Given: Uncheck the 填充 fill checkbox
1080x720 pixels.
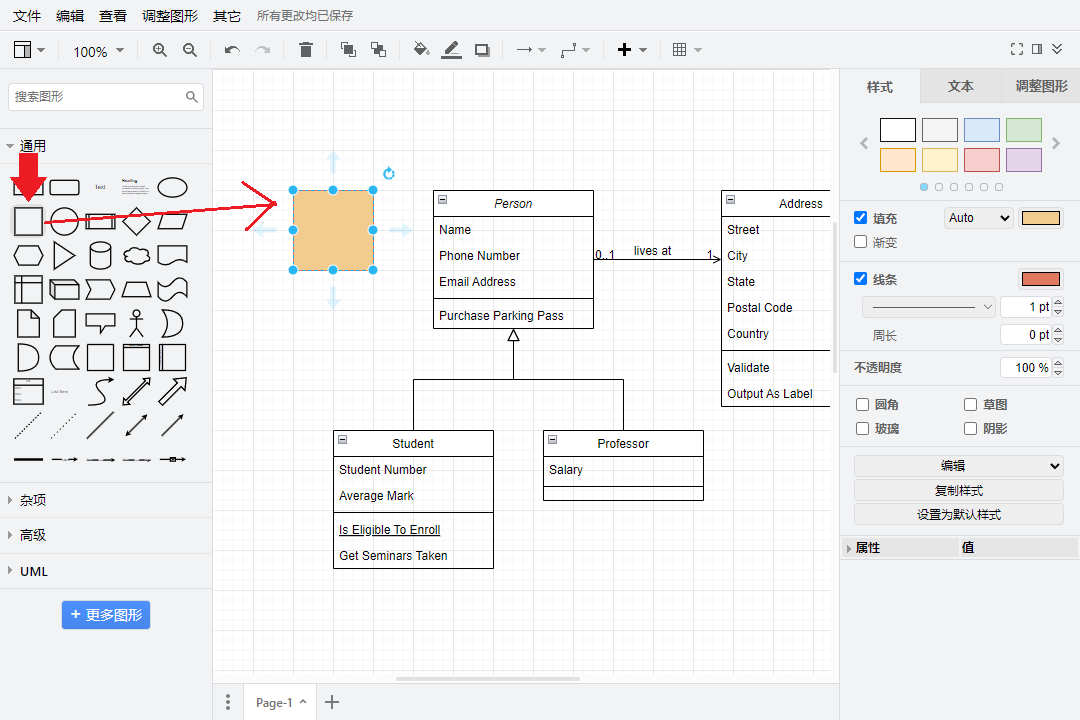Looking at the screenshot, I should tap(861, 218).
